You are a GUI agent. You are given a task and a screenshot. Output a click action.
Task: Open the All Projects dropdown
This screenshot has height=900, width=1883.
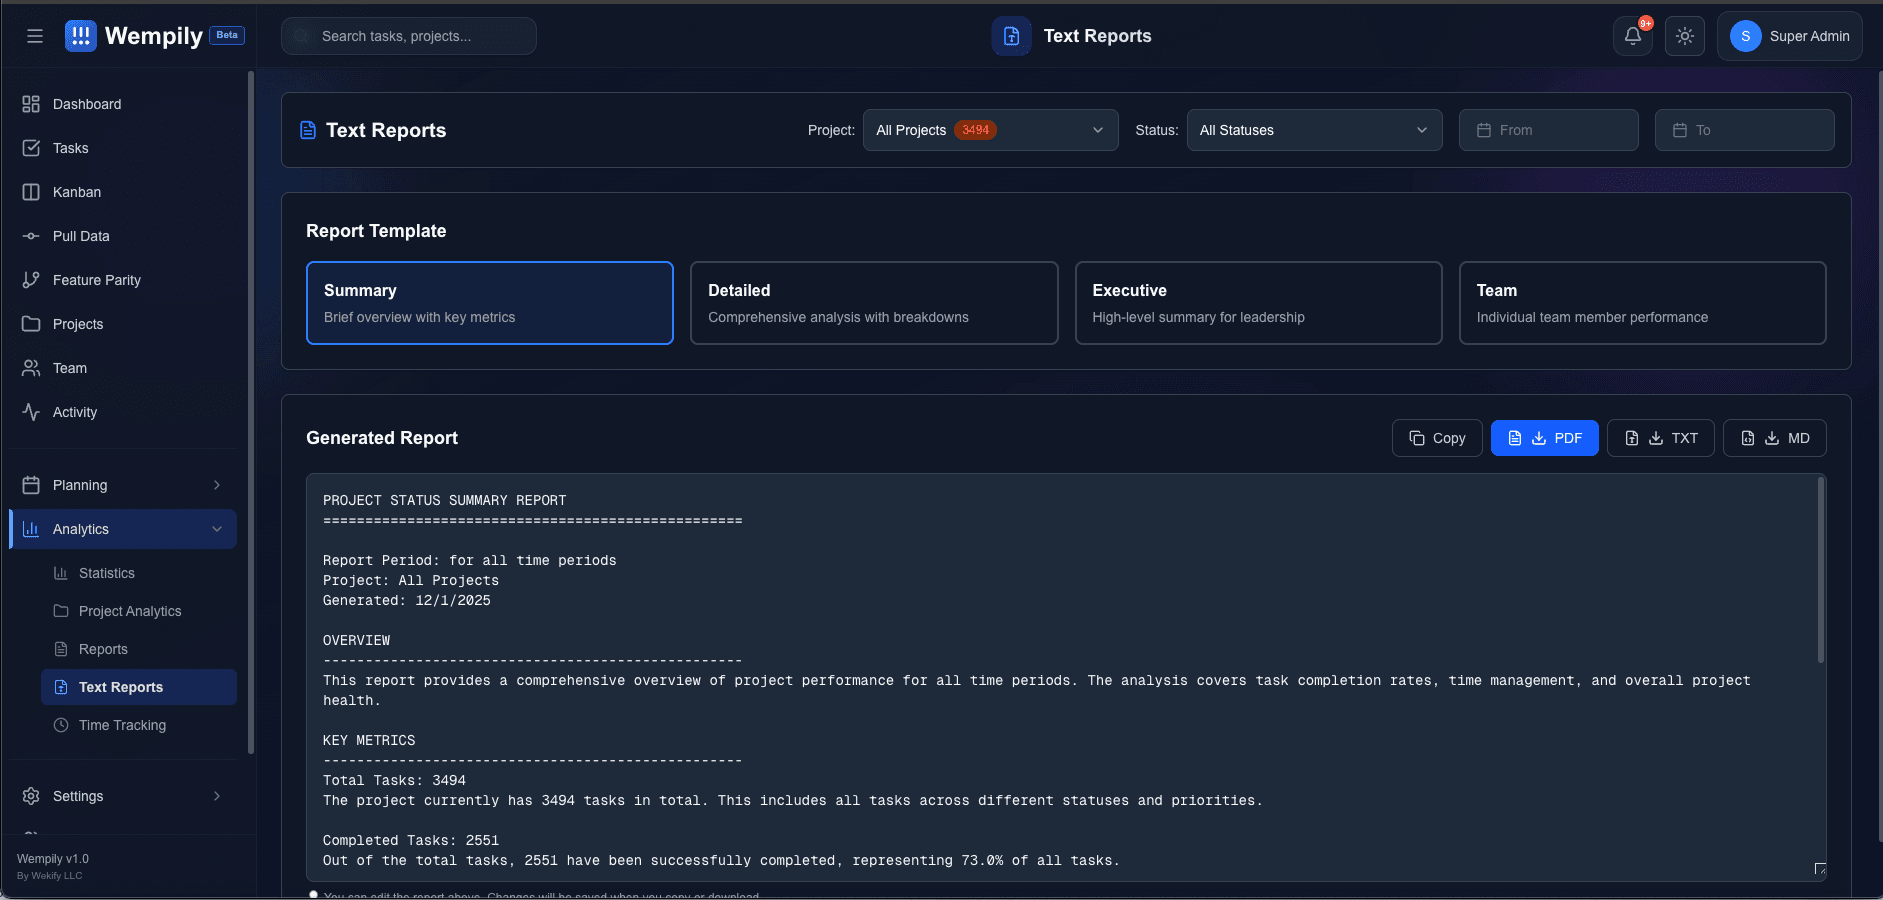pyautogui.click(x=989, y=130)
